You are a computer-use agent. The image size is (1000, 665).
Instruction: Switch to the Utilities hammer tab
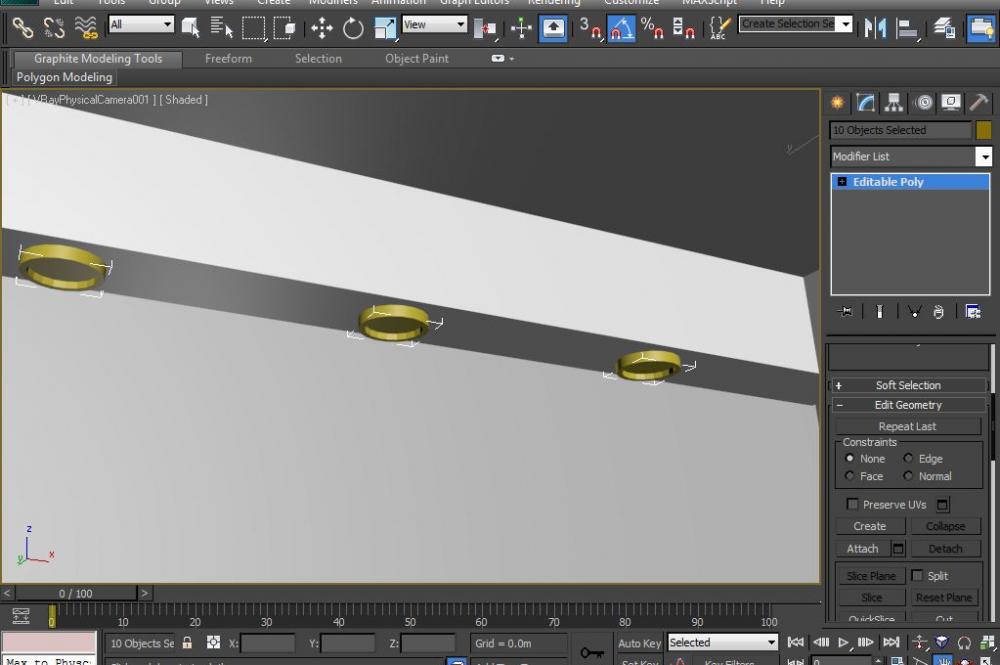pyautogui.click(x=980, y=102)
